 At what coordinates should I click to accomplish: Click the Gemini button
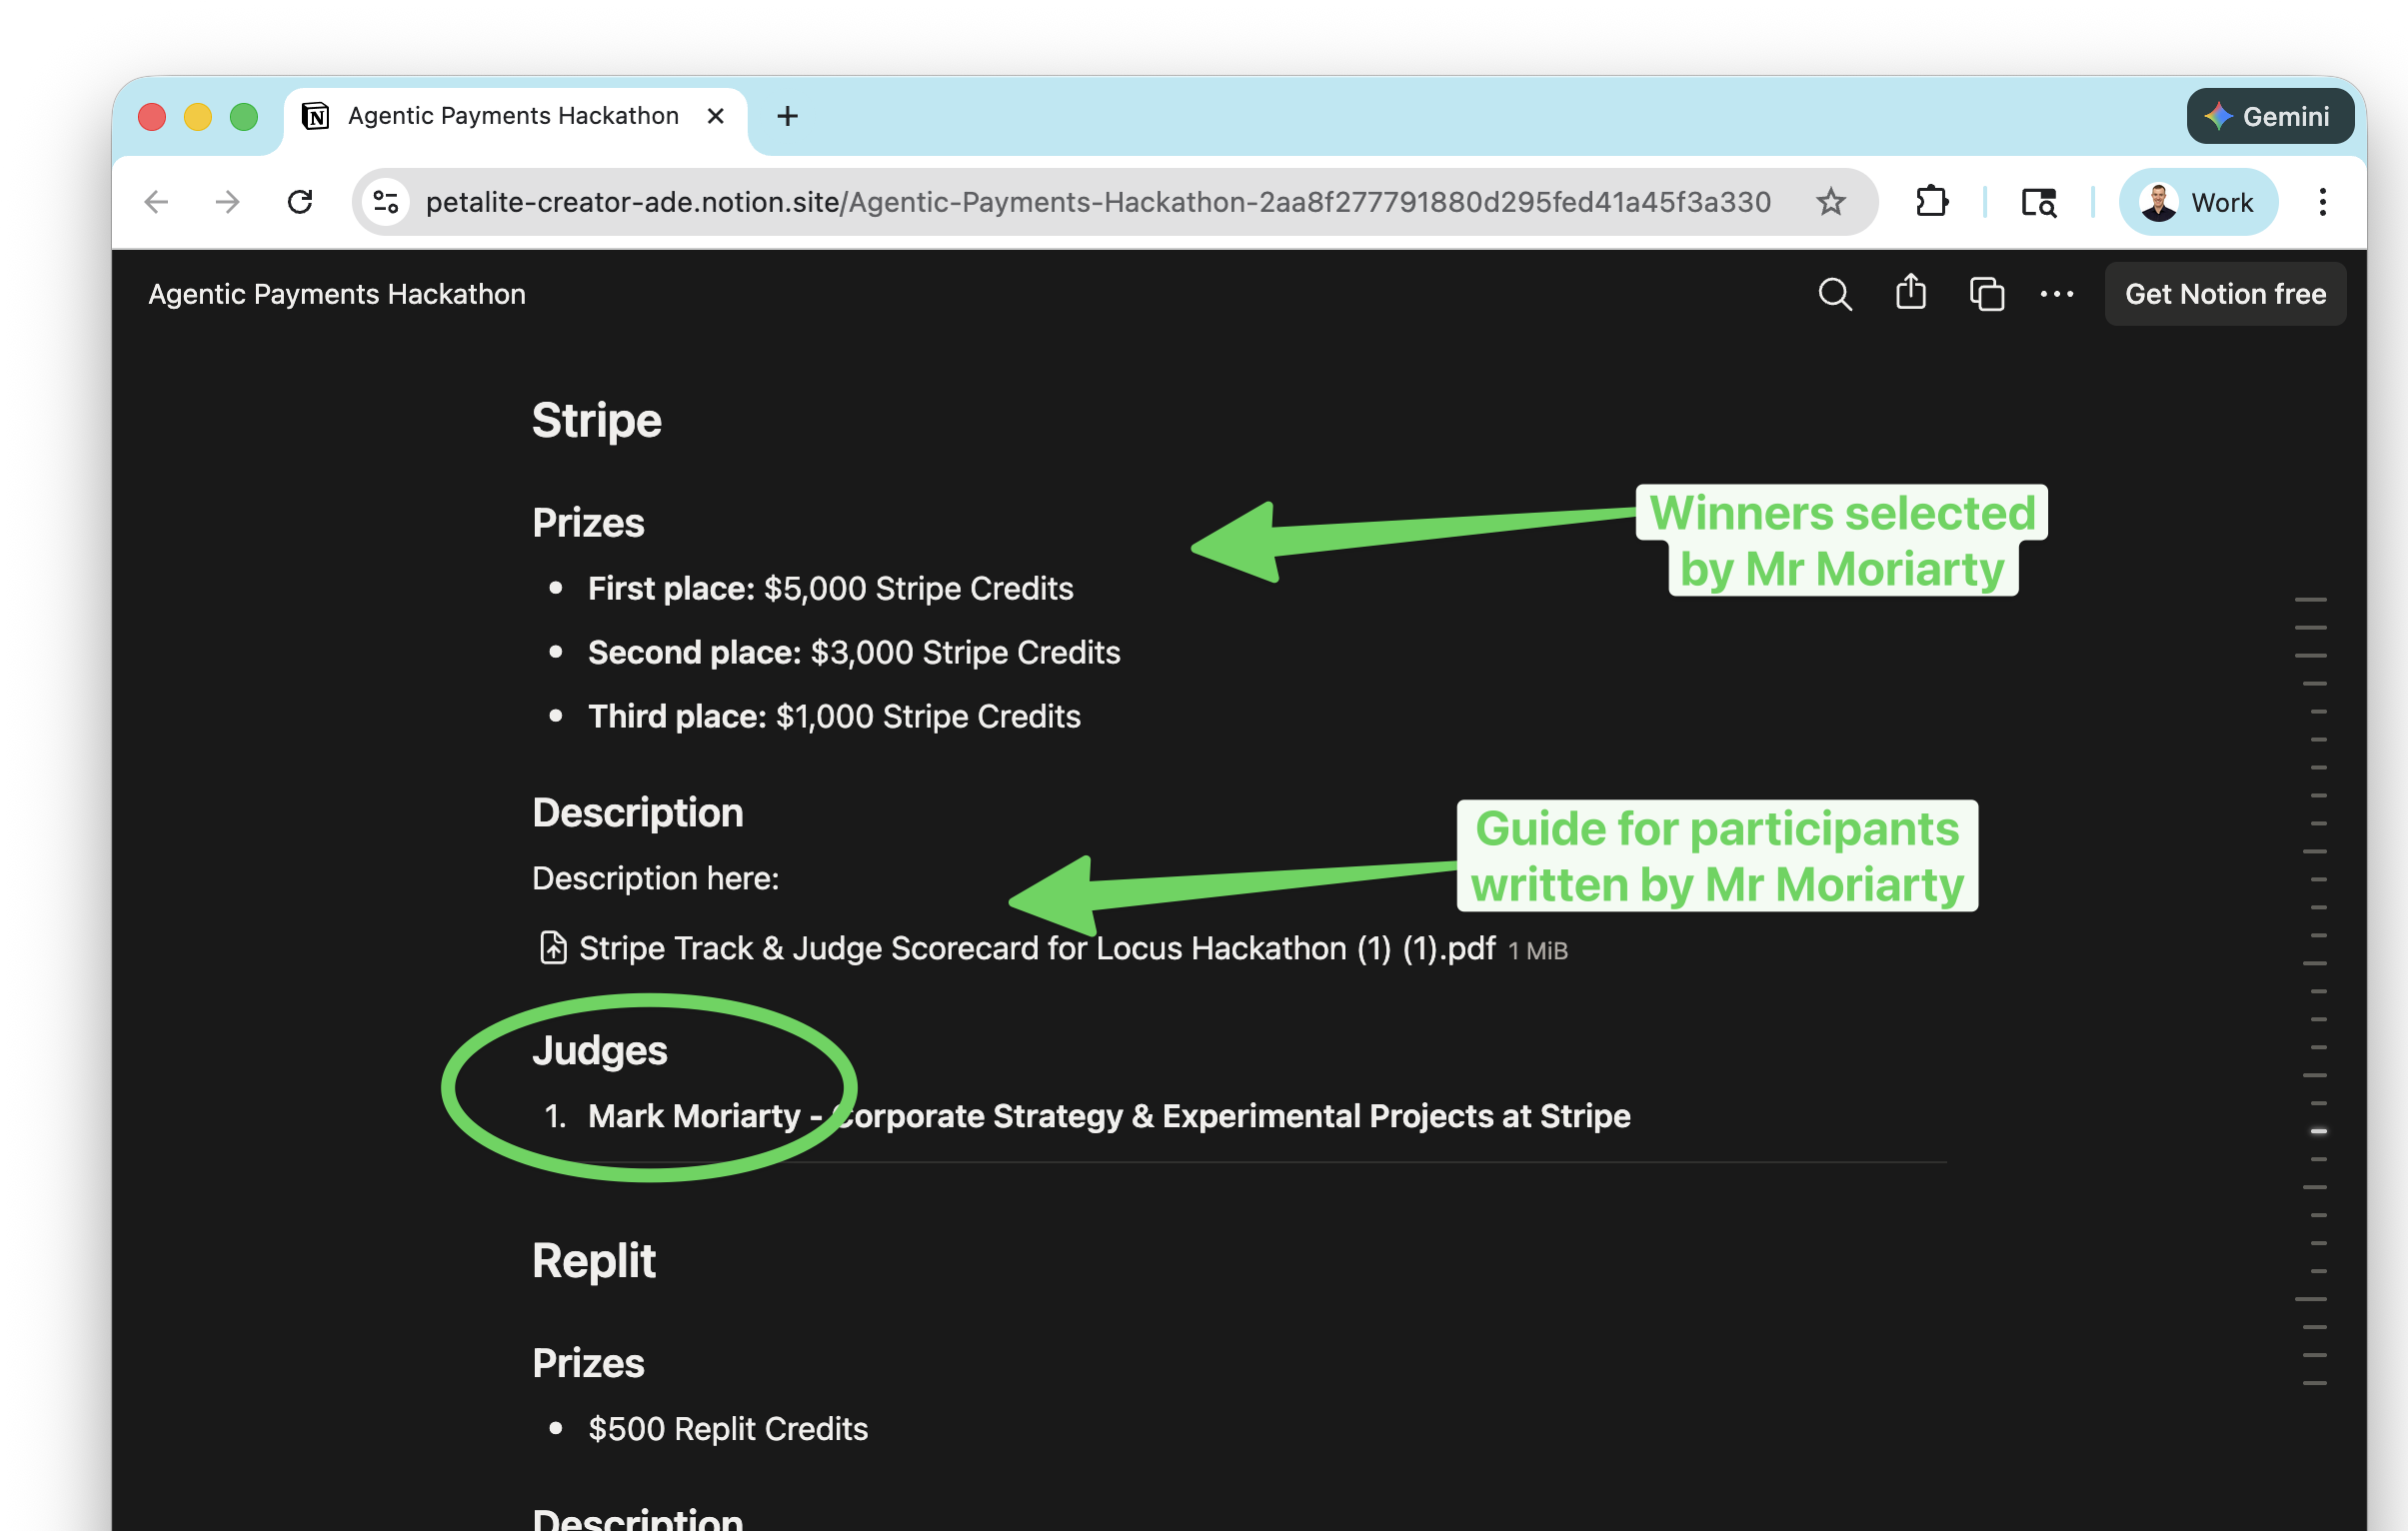(2268, 116)
